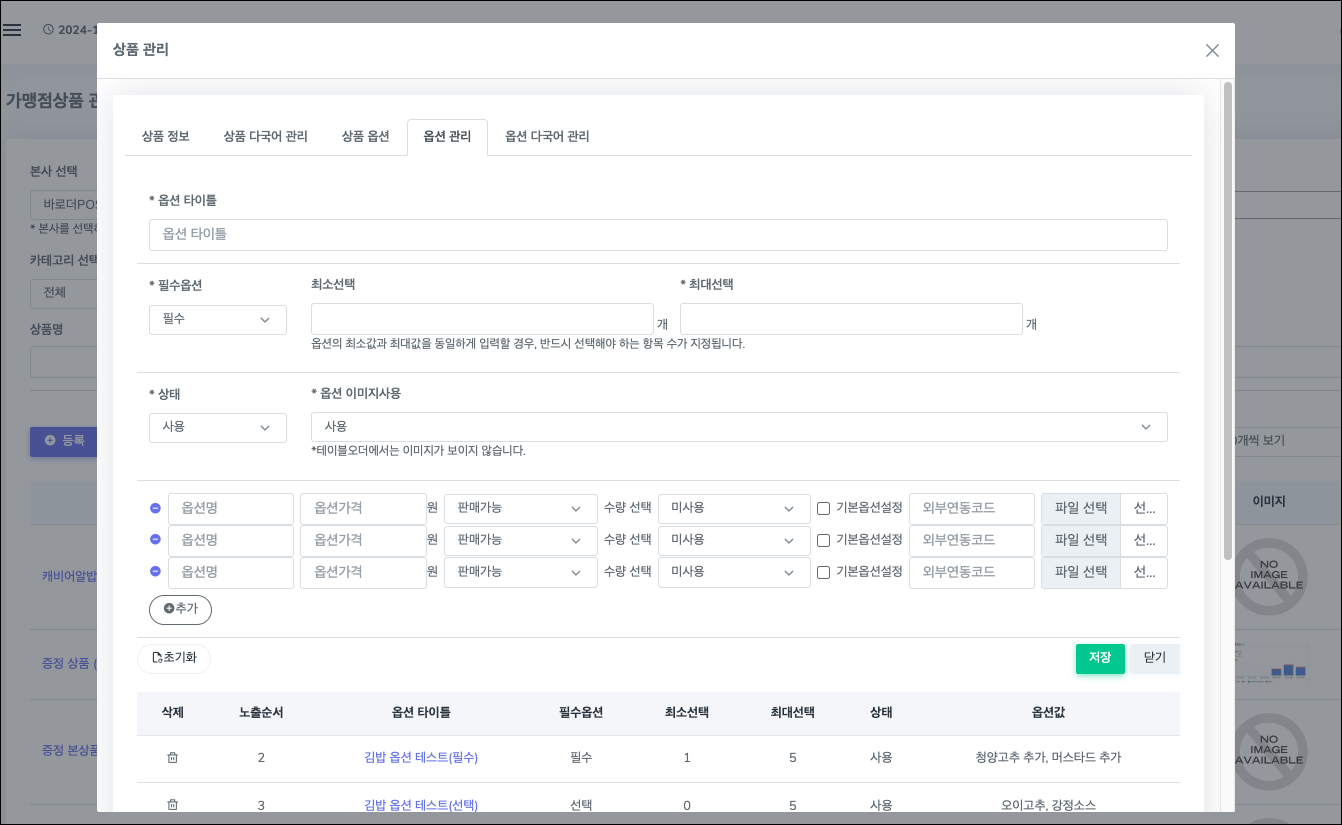Open the 필수옵션 dropdown
Image resolution: width=1342 pixels, height=825 pixels.
pos(217,320)
